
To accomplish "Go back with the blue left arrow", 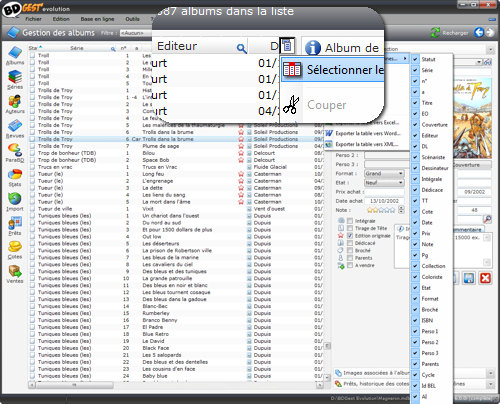I will coord(479,32).
